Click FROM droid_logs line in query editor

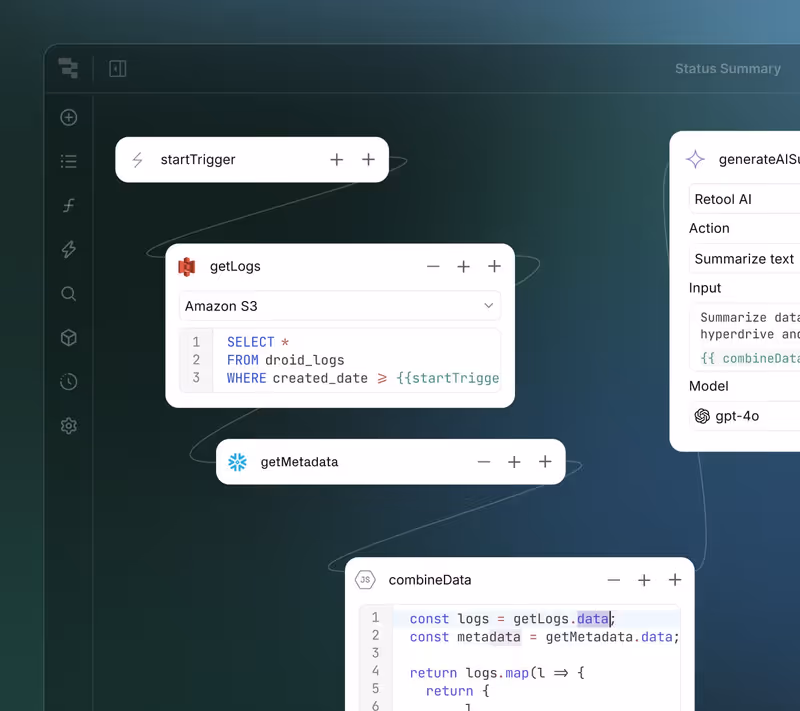286,360
